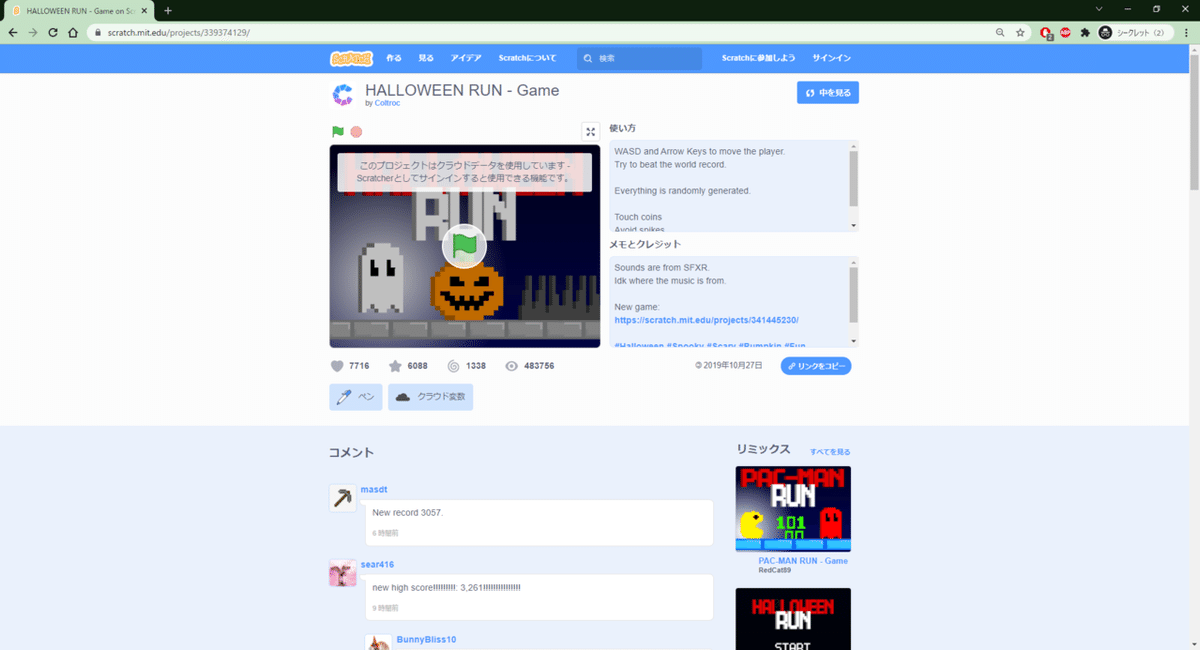Open the HALLOWEEN RUN START remix thumbnail

[793, 619]
